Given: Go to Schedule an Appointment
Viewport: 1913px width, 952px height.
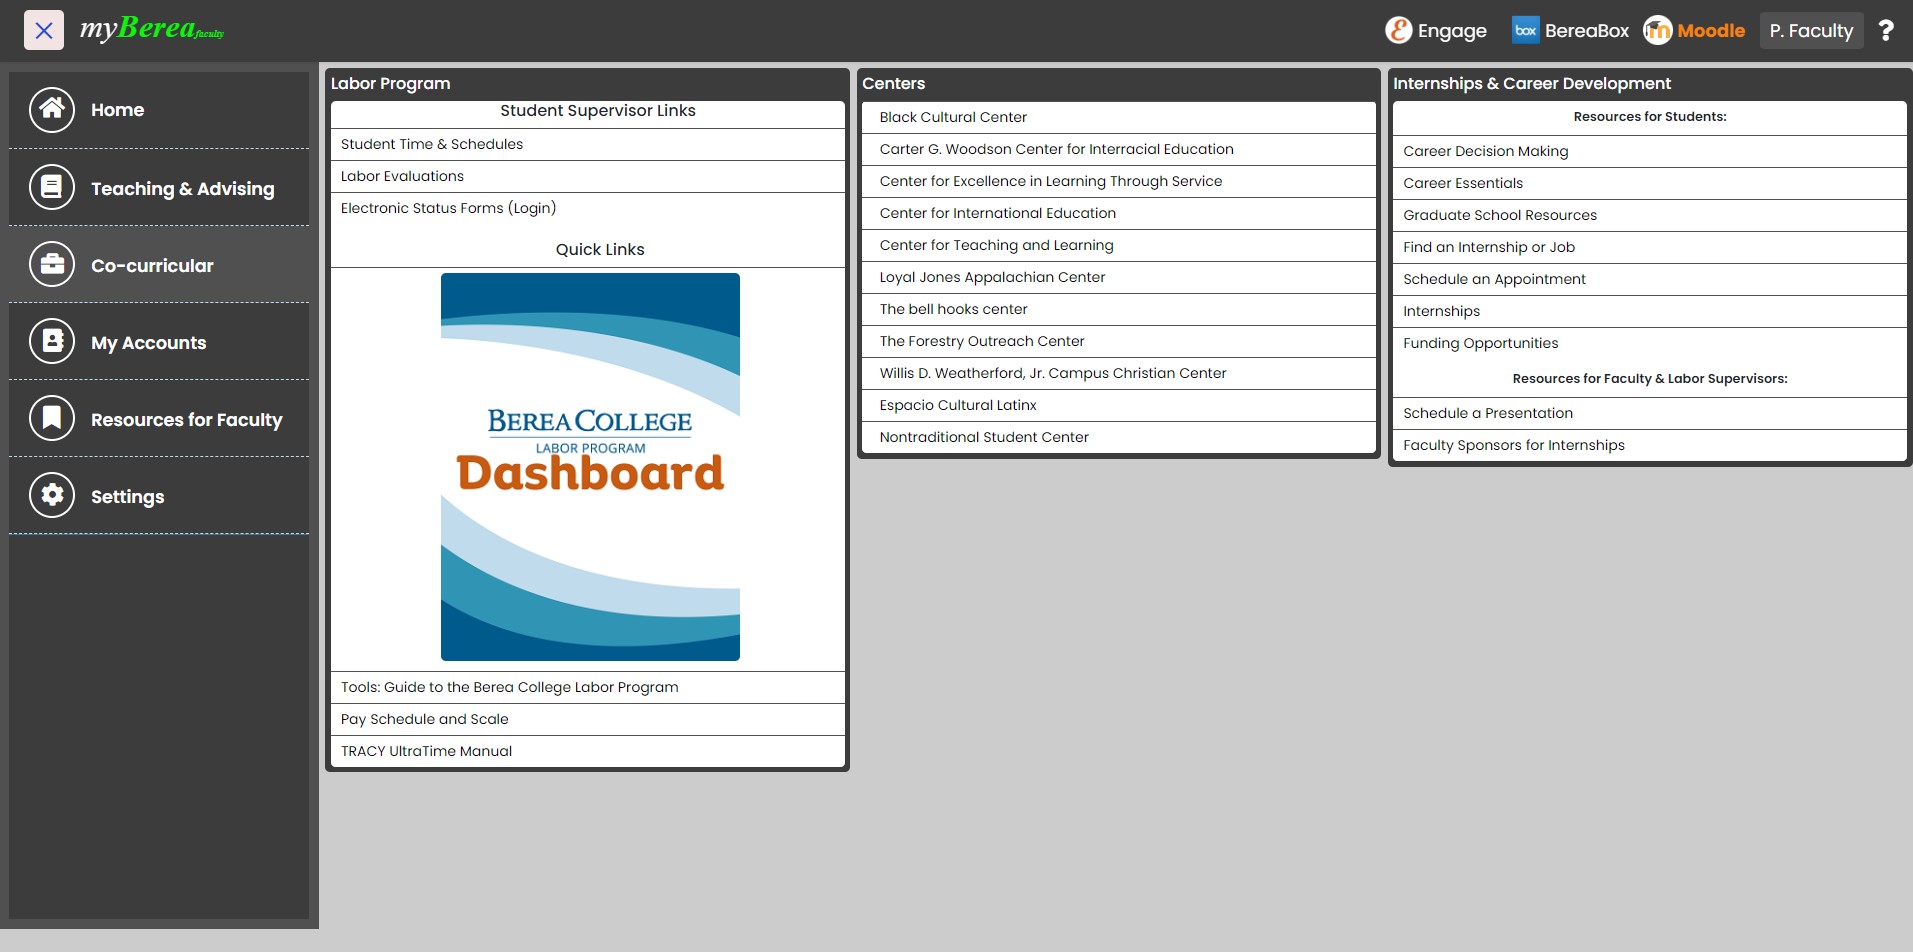Looking at the screenshot, I should 1494,279.
